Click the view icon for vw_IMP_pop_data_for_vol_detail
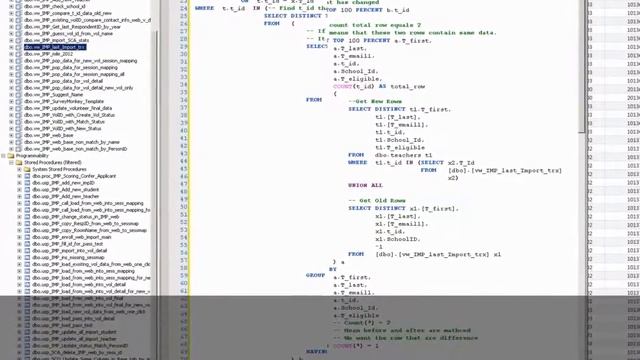 coord(18,81)
